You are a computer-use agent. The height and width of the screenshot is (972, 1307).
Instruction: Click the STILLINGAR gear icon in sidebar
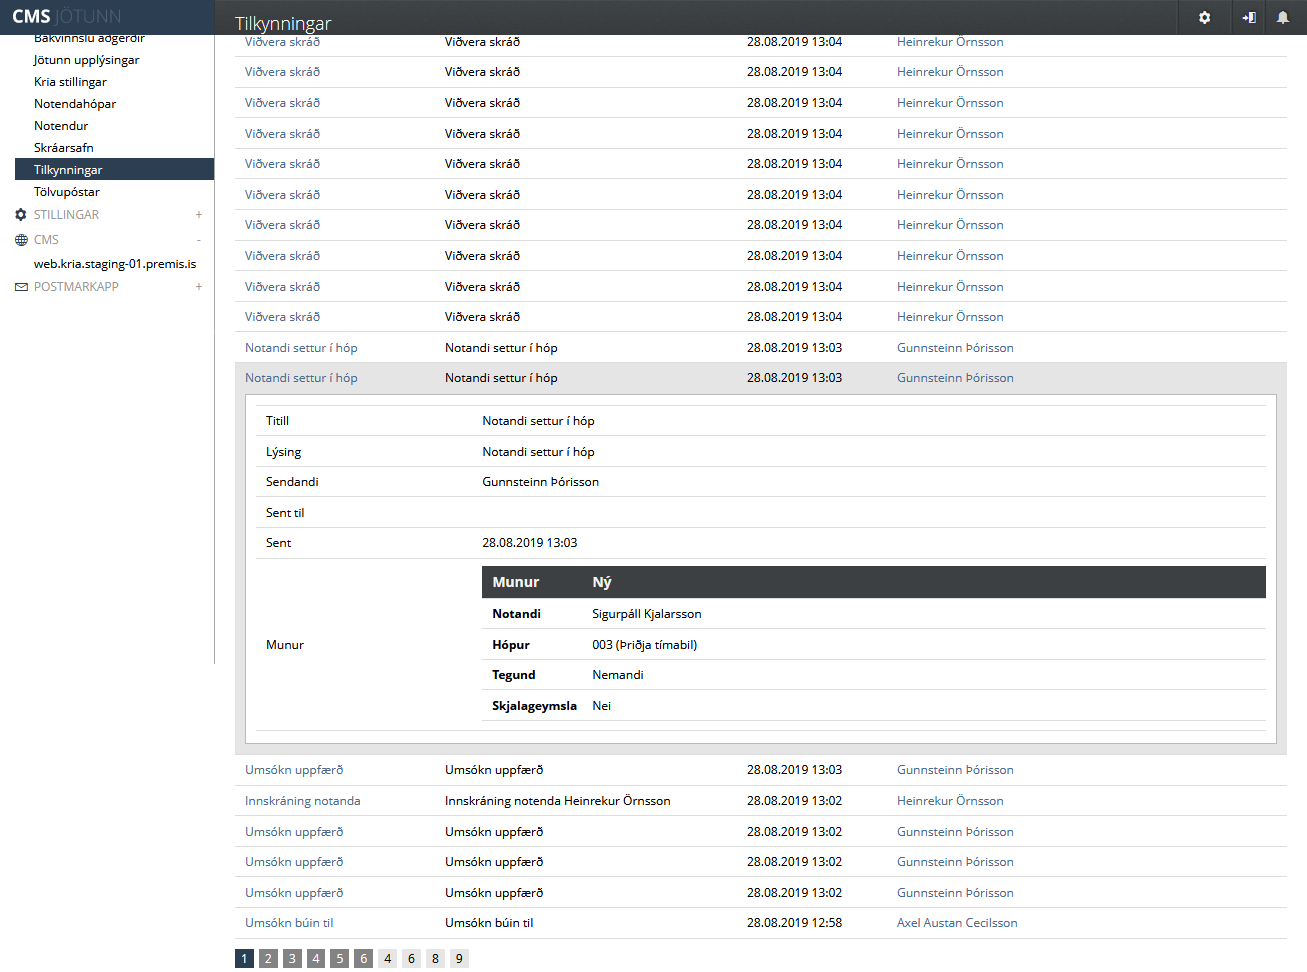21,215
